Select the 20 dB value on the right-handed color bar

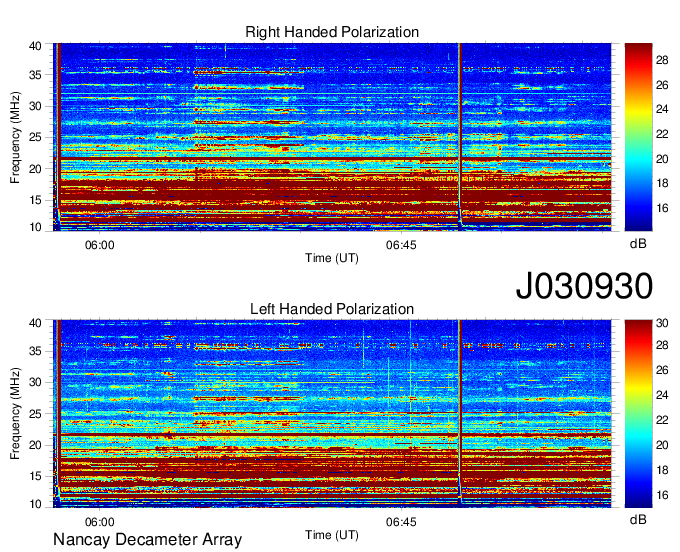(662, 159)
